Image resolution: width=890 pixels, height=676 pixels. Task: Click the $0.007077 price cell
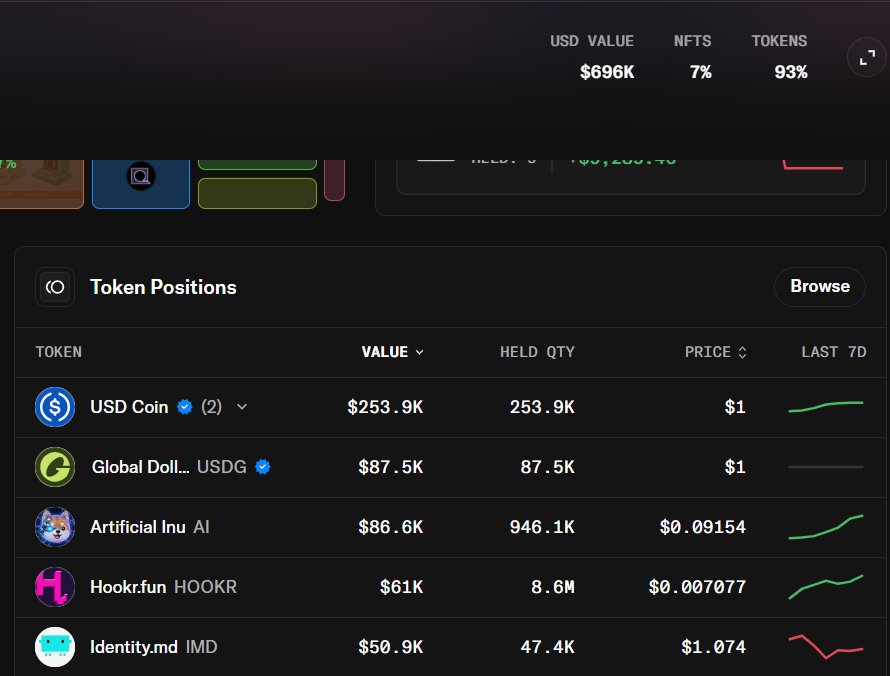(x=698, y=587)
